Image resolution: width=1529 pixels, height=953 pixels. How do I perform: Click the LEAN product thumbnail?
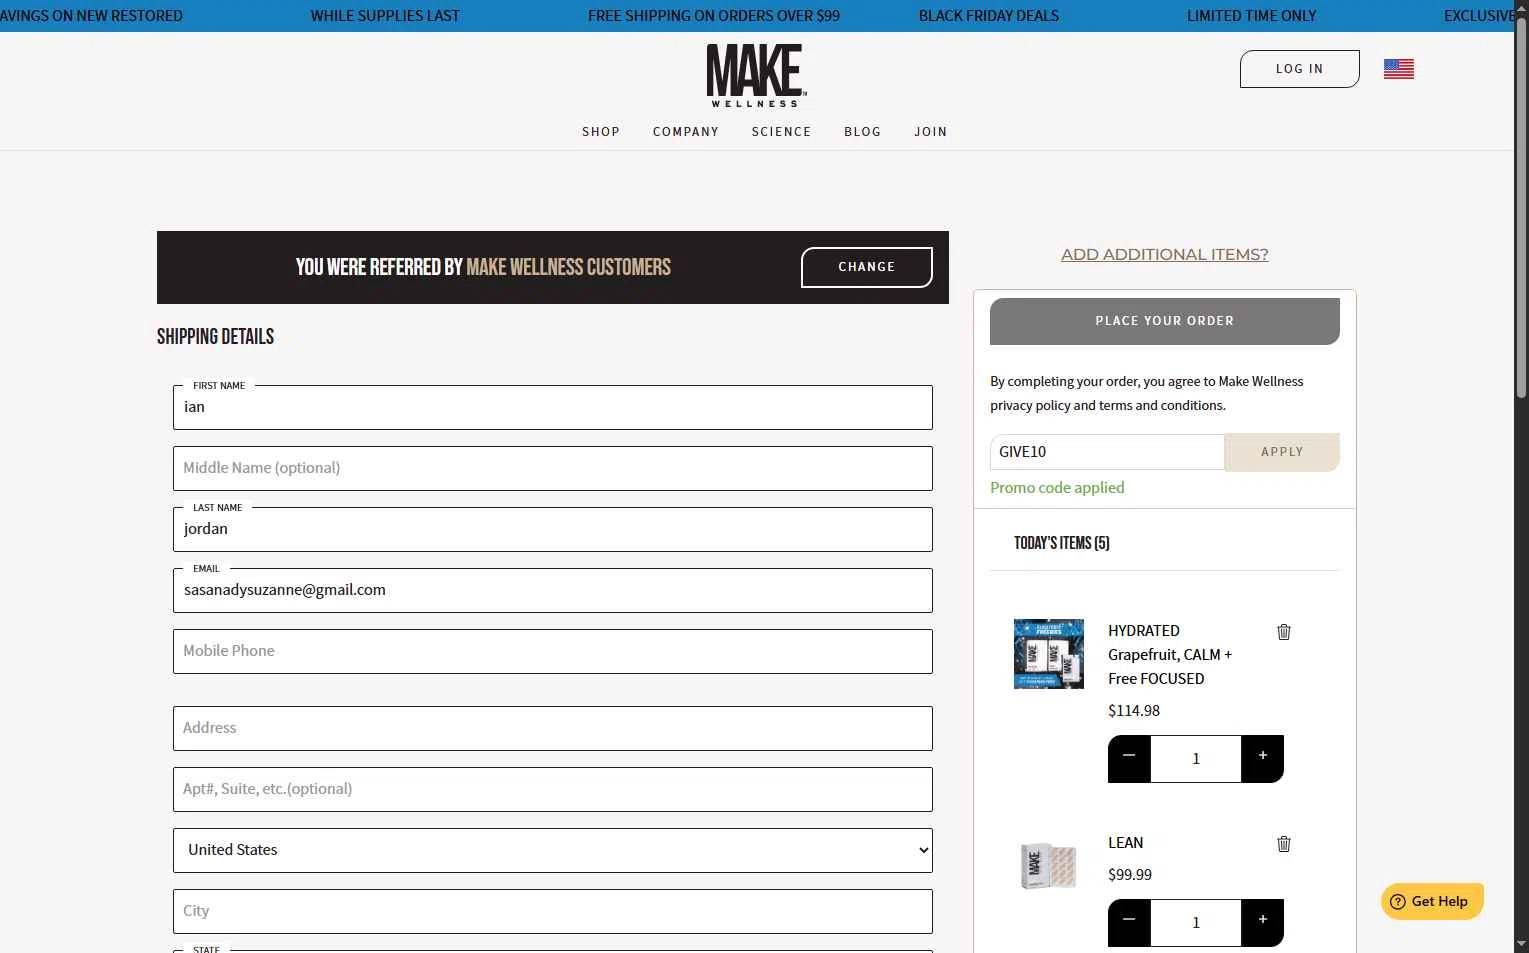click(x=1049, y=866)
